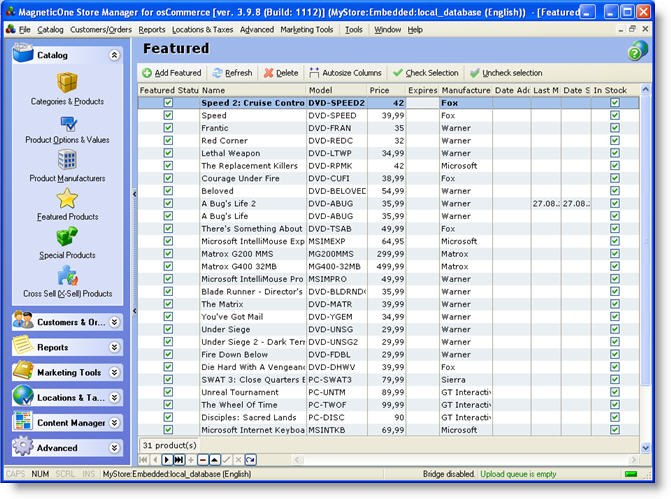
Task: Click the insert record plus navigator button
Action: click(x=191, y=460)
